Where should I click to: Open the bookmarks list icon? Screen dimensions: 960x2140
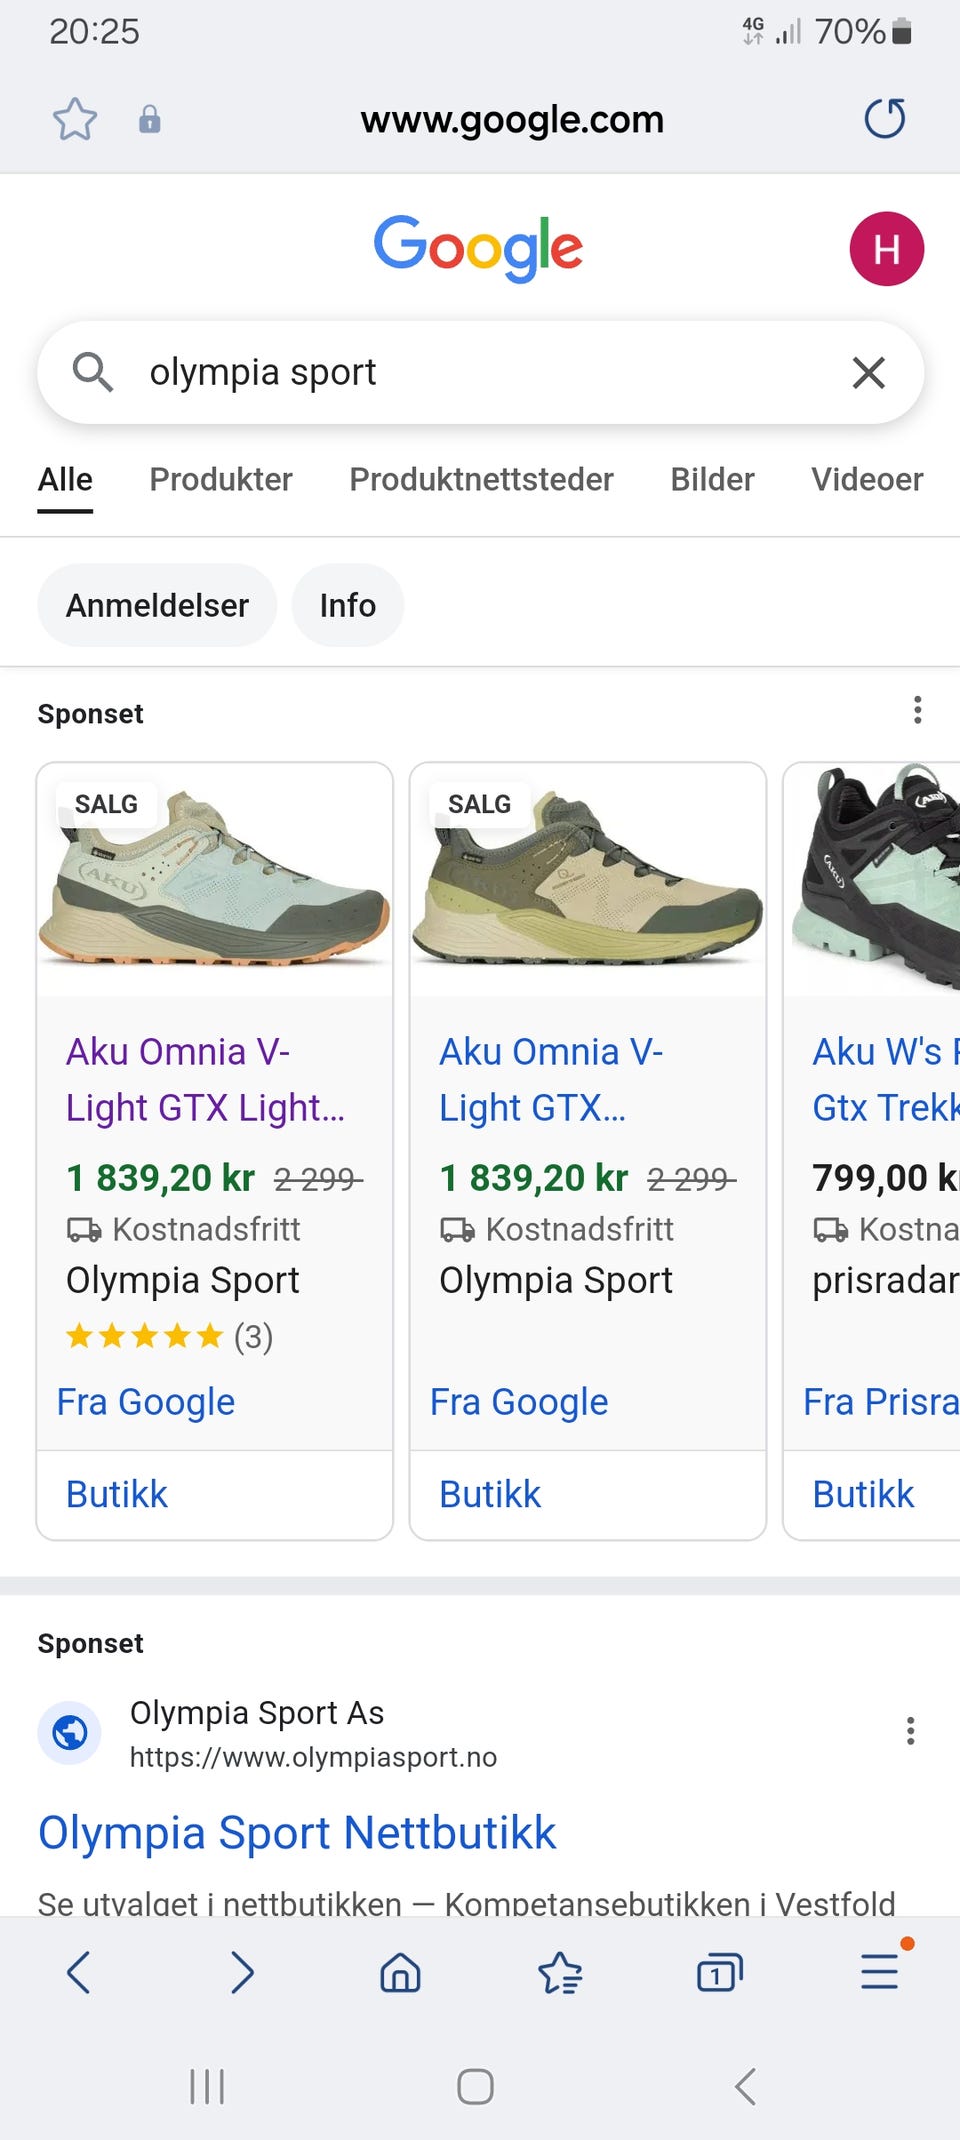pos(560,1973)
